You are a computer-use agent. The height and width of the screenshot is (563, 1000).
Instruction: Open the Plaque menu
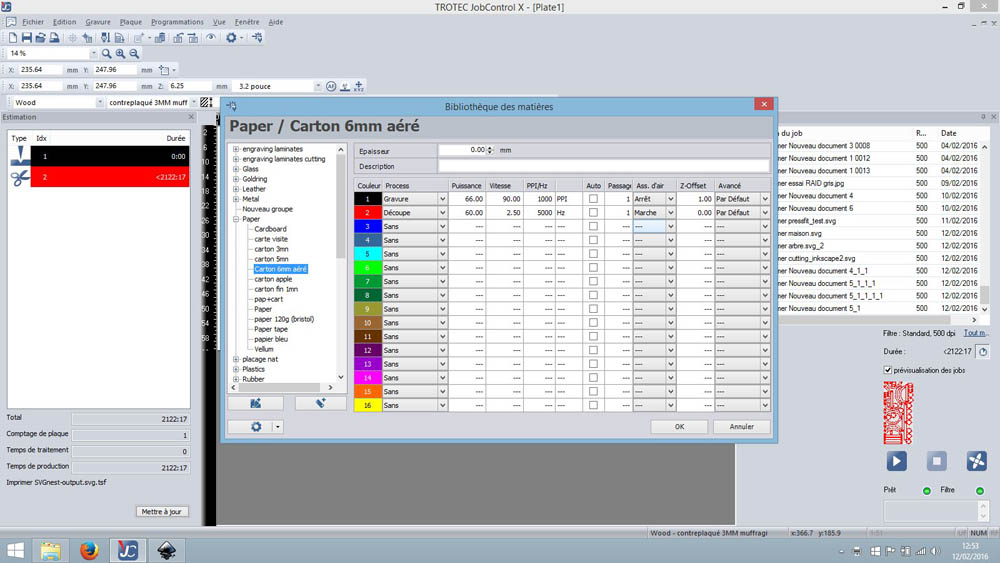click(x=131, y=22)
